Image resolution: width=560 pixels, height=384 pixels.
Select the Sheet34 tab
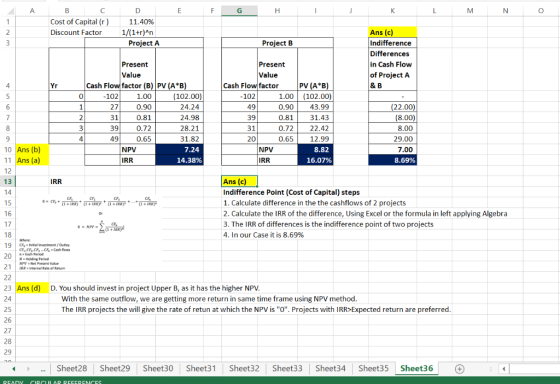pos(330,368)
